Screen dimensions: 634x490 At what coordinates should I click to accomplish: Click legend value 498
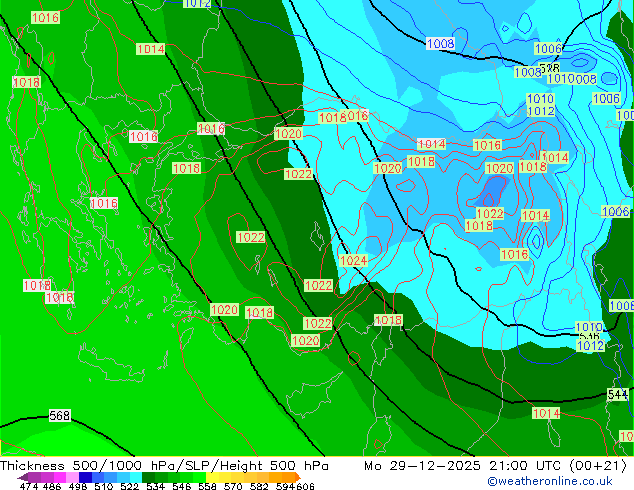pos(77,486)
